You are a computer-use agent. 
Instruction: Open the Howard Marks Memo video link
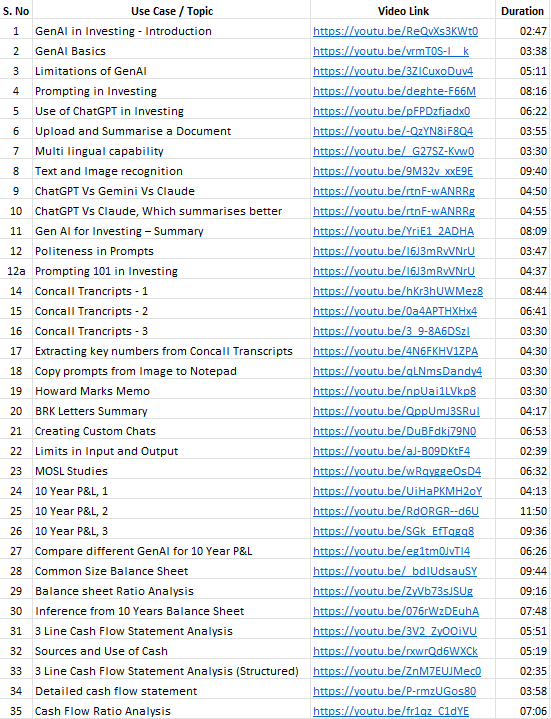pyautogui.click(x=394, y=391)
